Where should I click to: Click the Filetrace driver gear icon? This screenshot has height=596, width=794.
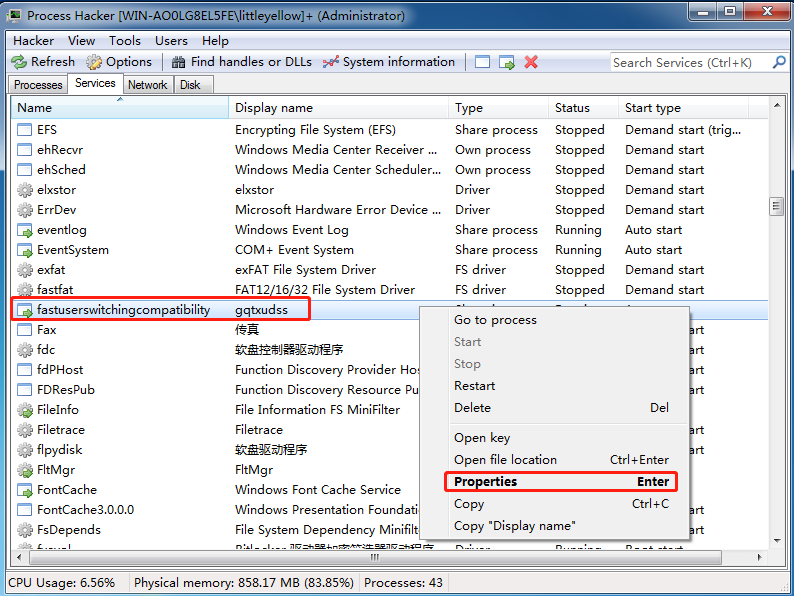[25, 430]
